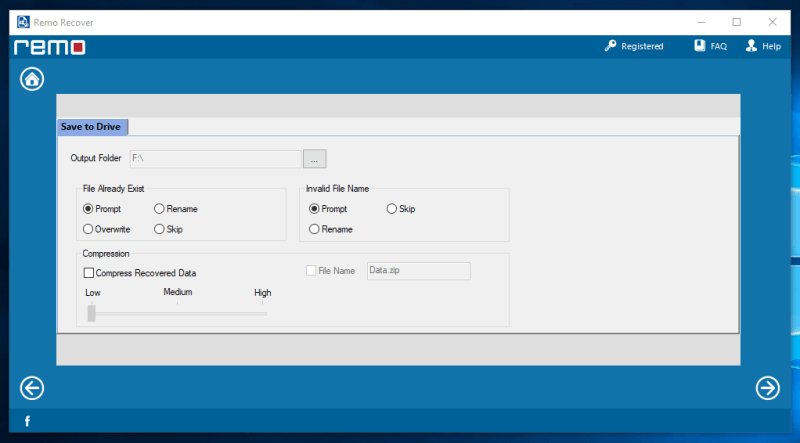Click the Output Folder path field
800x443 pixels.
tap(215, 158)
